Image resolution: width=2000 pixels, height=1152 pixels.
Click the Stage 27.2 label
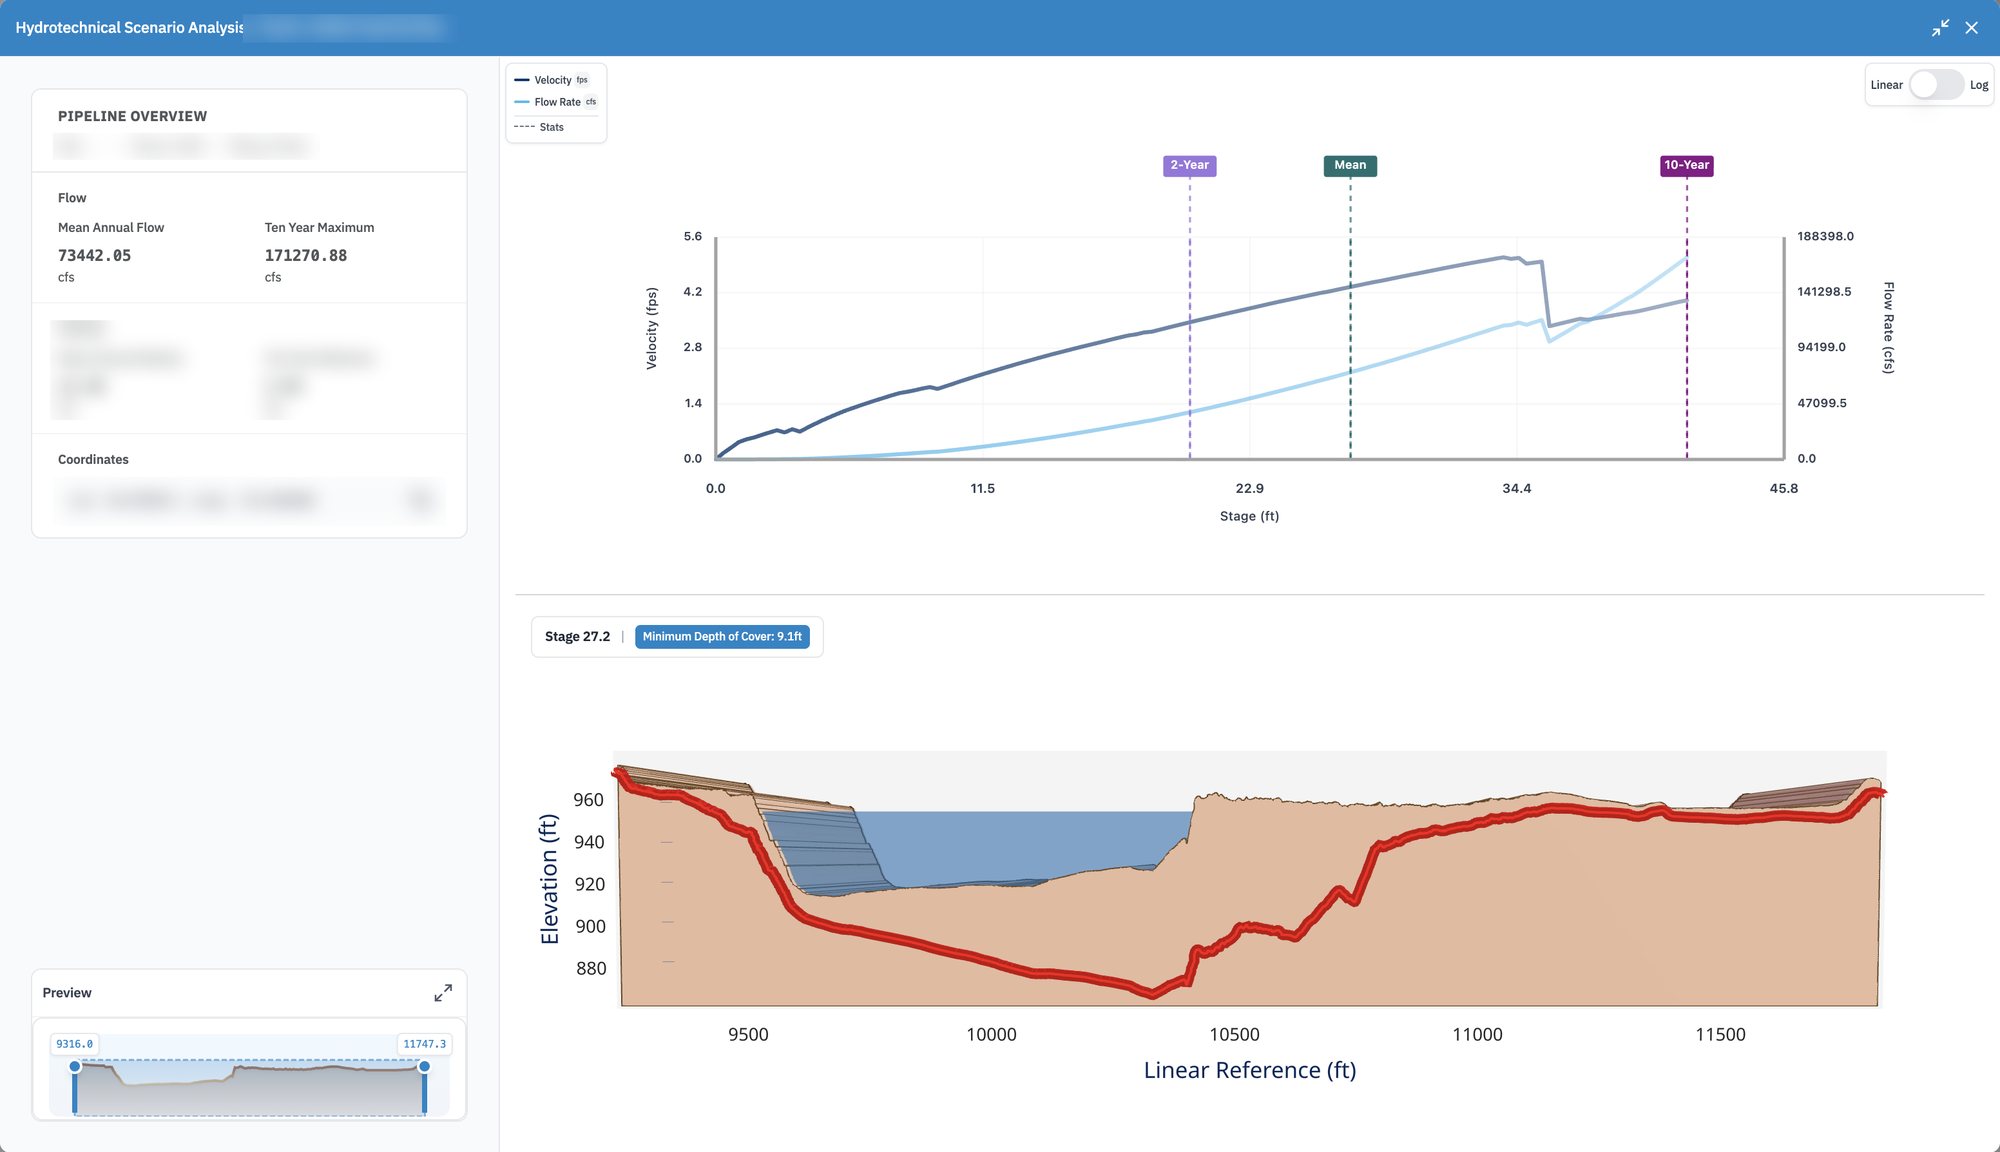click(577, 637)
